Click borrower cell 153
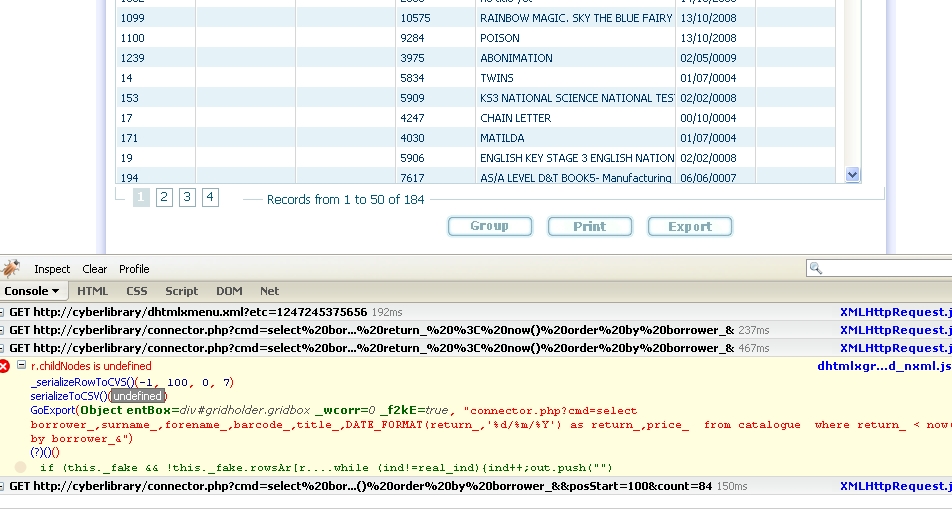 [155, 98]
